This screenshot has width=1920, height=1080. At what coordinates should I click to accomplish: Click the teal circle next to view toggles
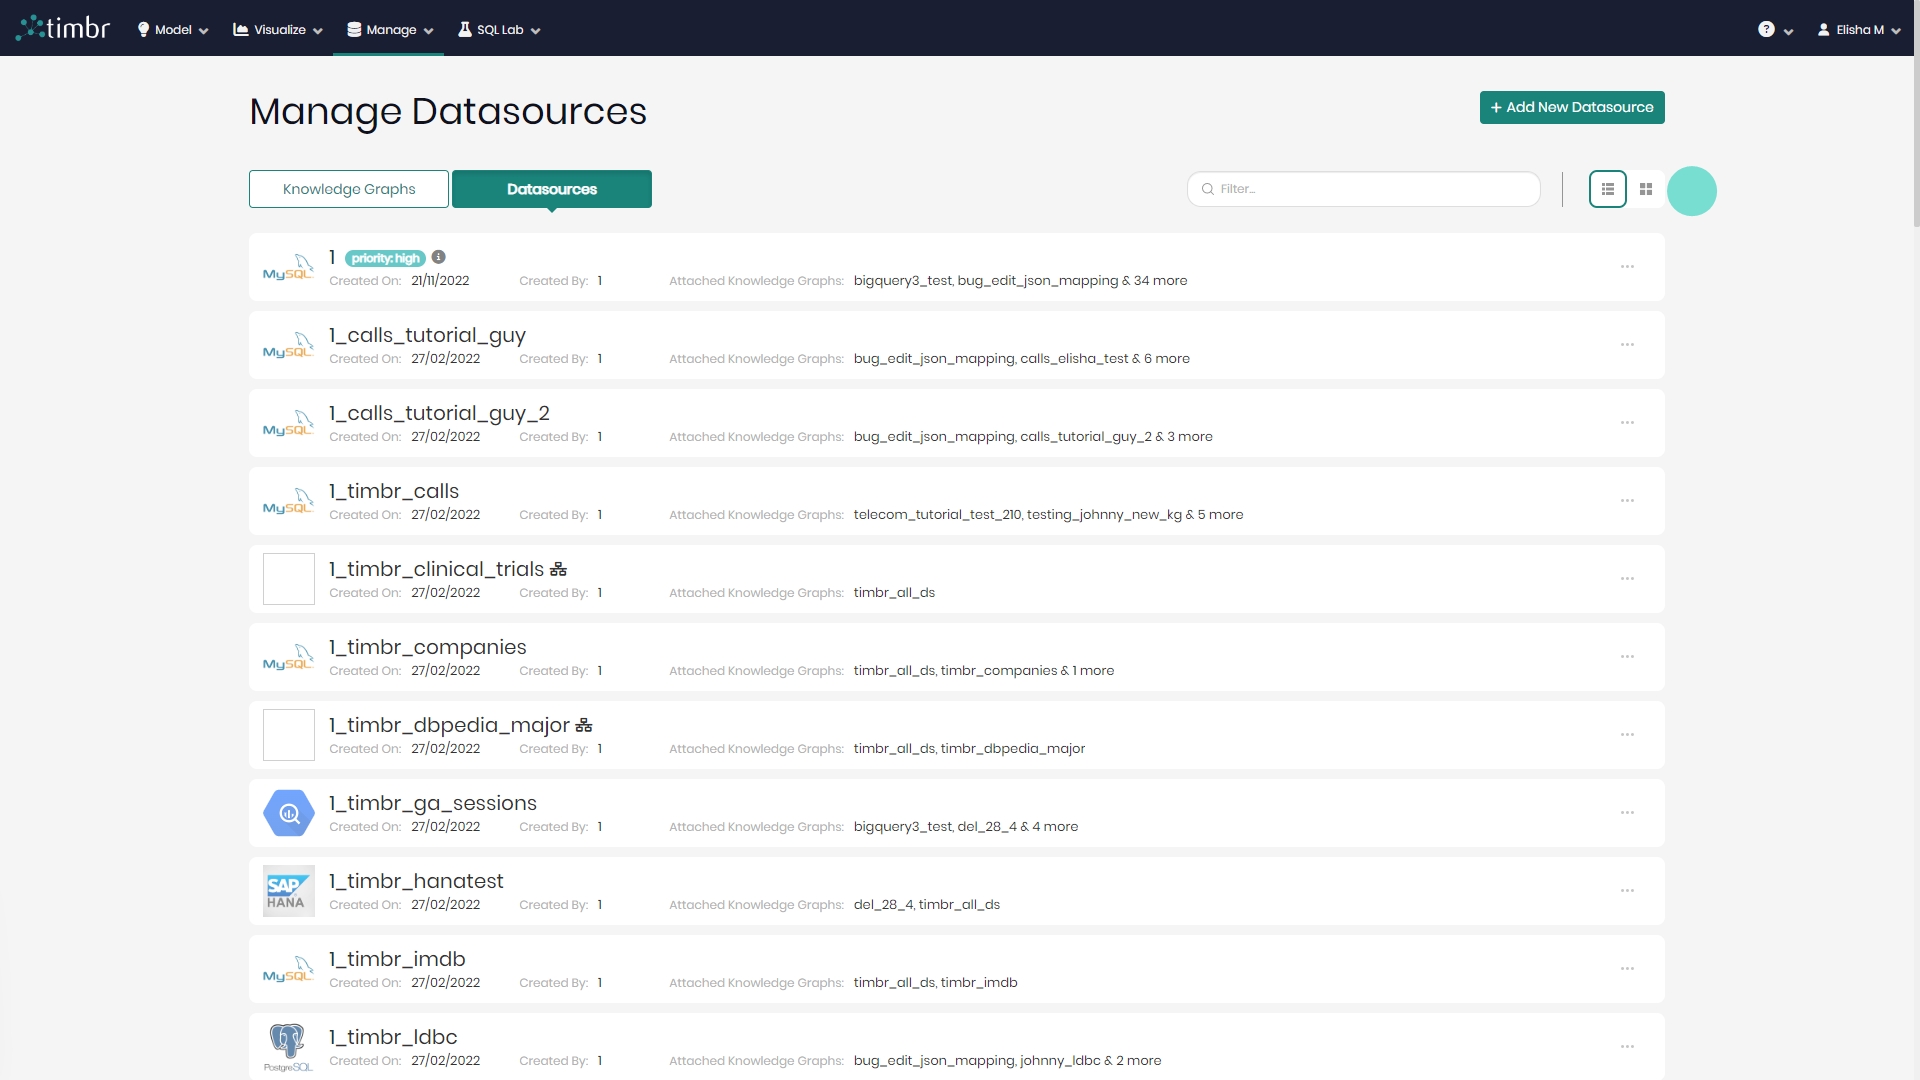point(1691,191)
